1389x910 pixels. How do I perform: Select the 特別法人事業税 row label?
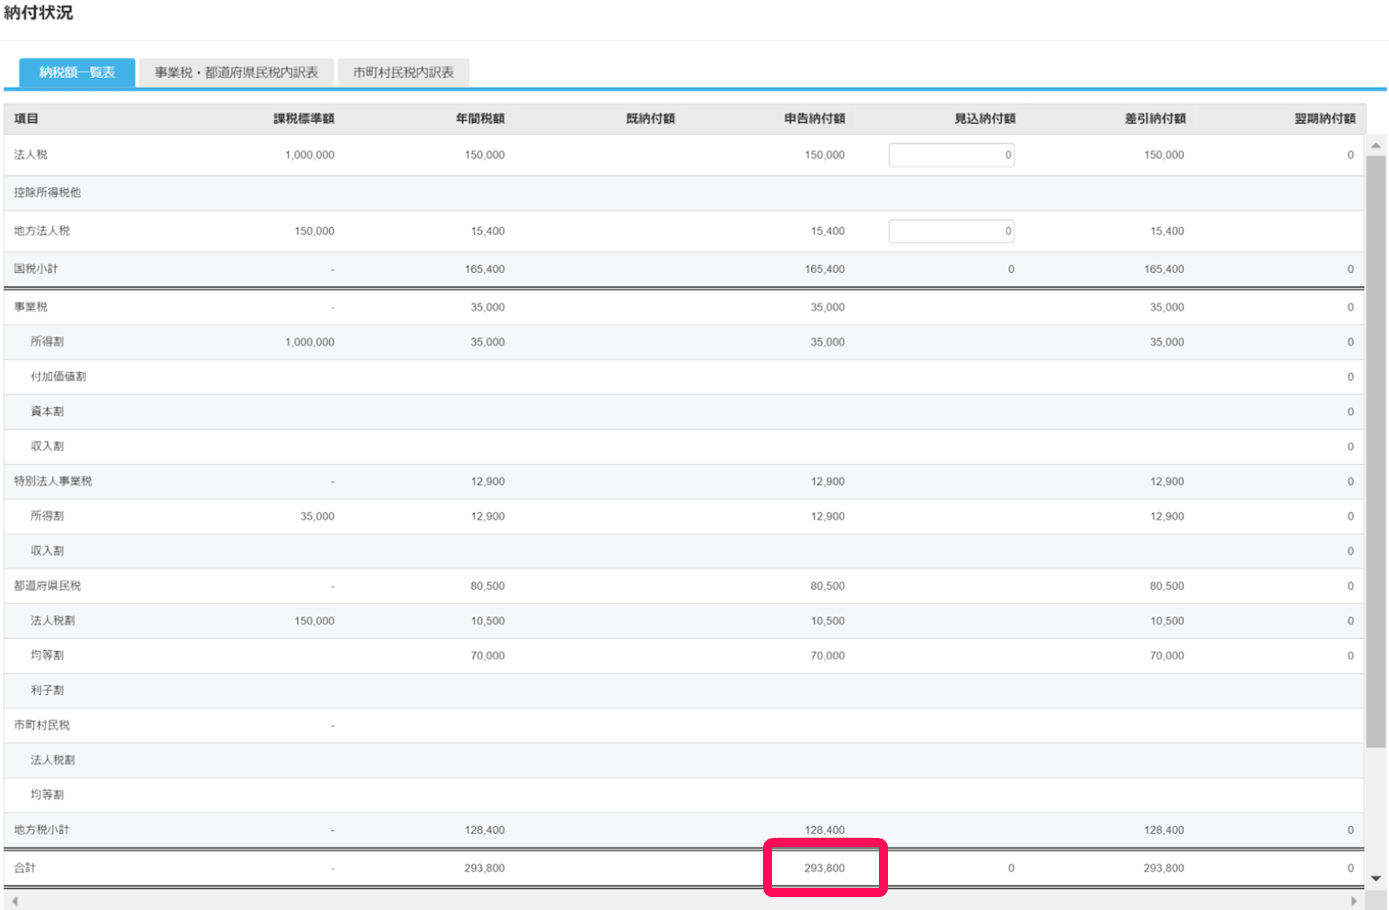pos(53,481)
